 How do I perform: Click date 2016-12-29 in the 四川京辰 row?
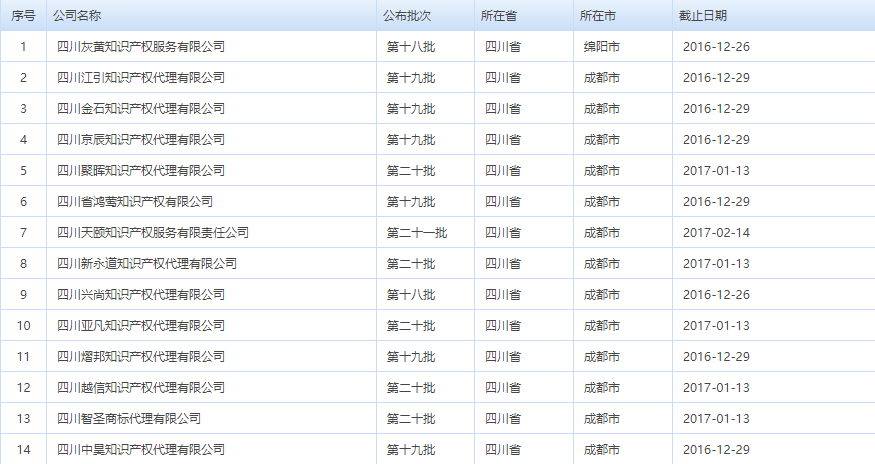pyautogui.click(x=716, y=140)
